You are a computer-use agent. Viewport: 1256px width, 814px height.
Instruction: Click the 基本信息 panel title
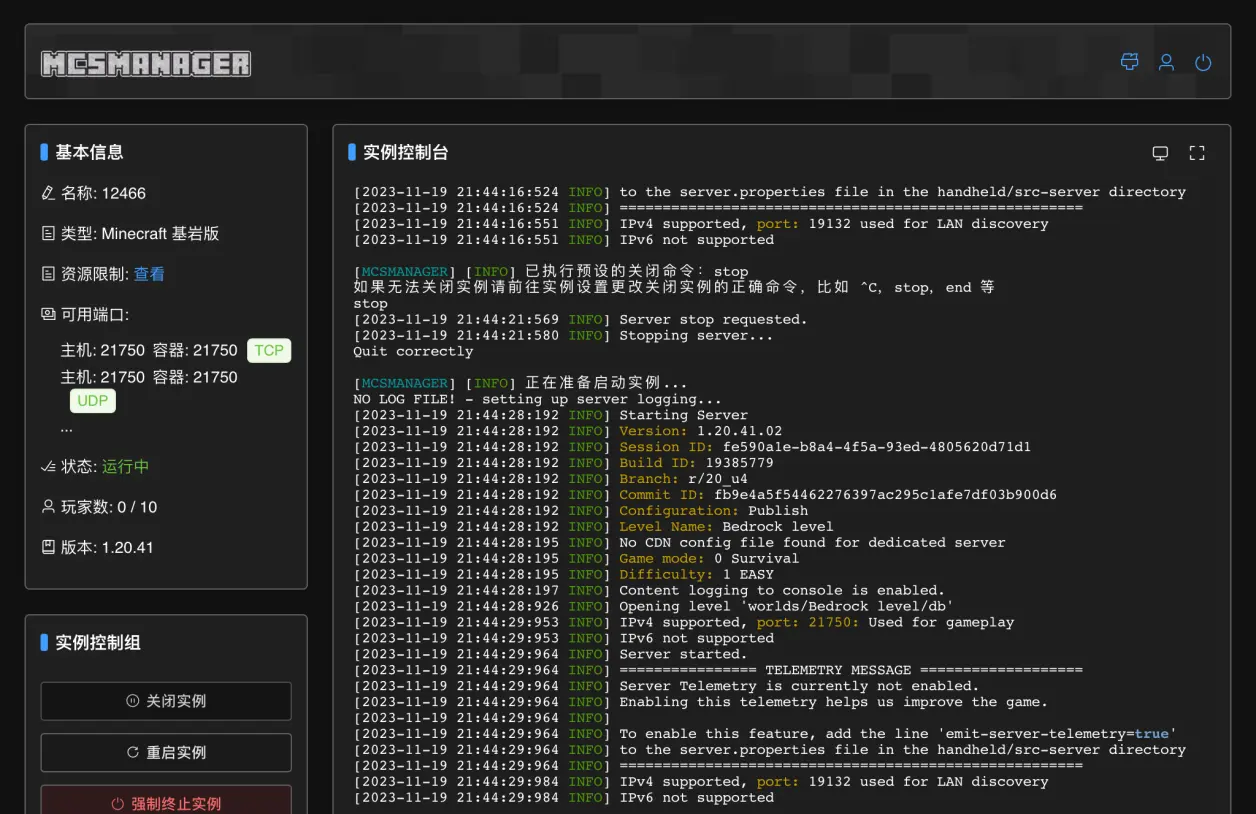pos(89,152)
